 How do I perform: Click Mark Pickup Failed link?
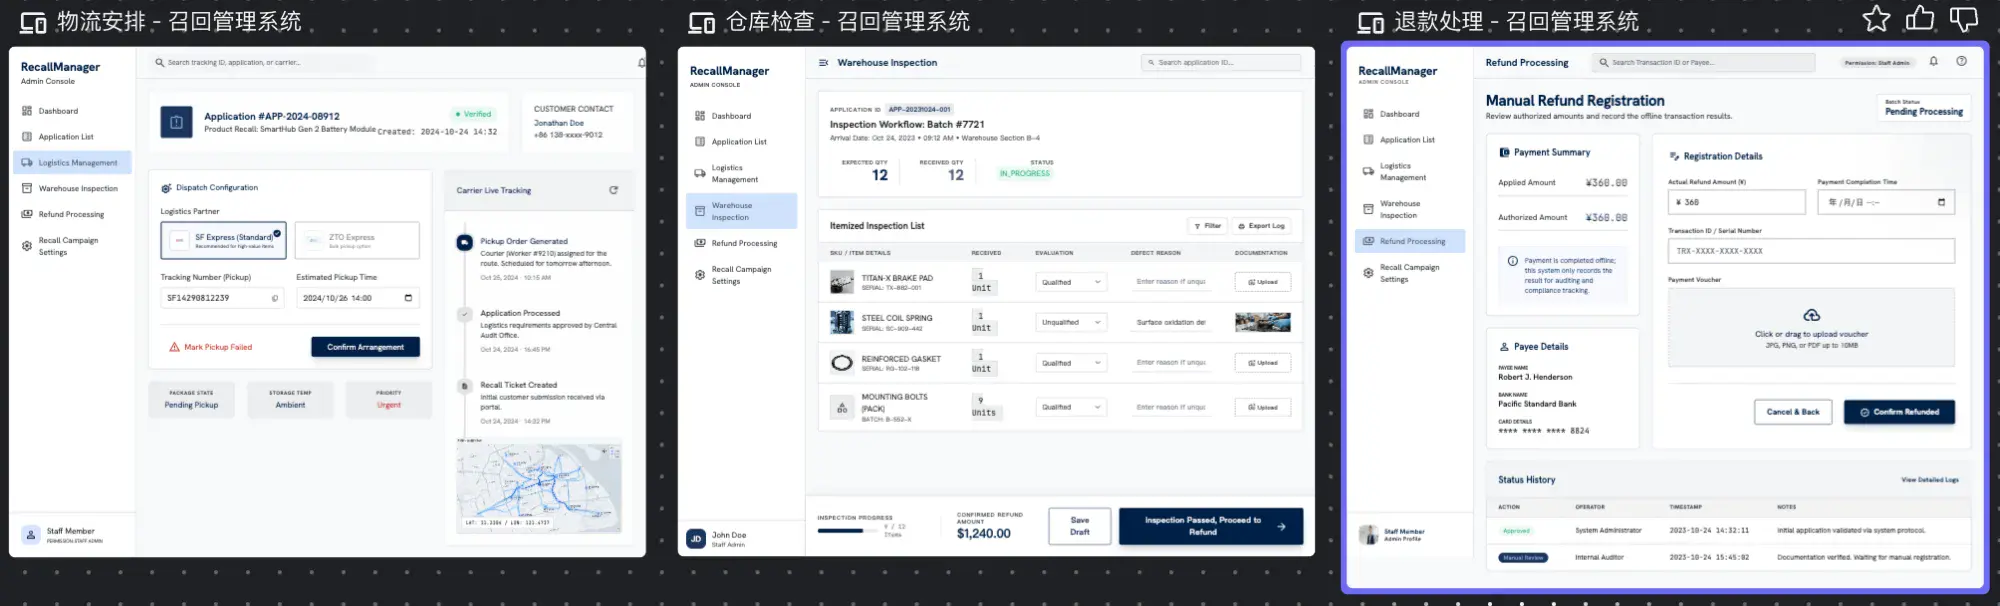[x=211, y=347]
